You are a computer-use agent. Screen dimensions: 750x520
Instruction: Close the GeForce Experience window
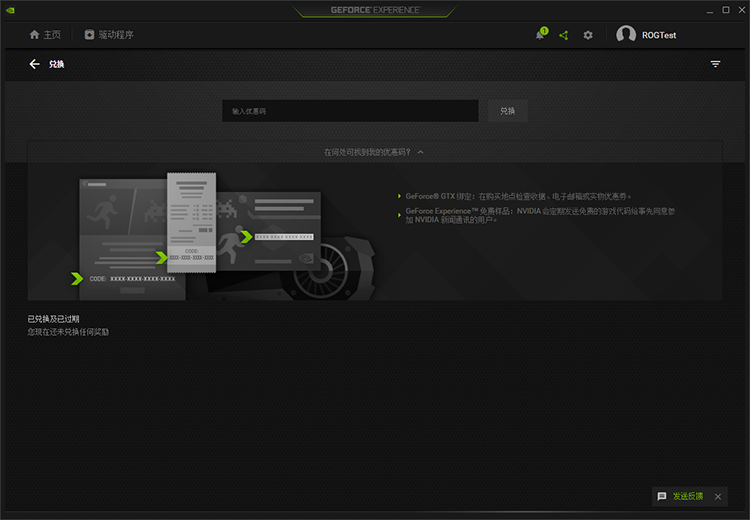click(x=741, y=10)
